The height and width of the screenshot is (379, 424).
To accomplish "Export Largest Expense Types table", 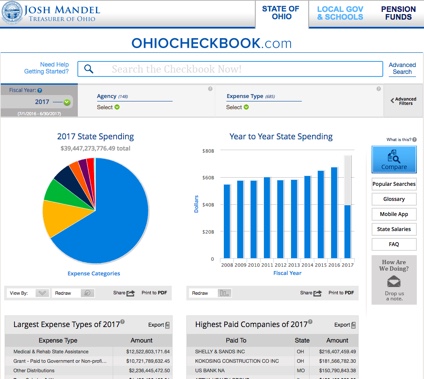I will [x=159, y=325].
